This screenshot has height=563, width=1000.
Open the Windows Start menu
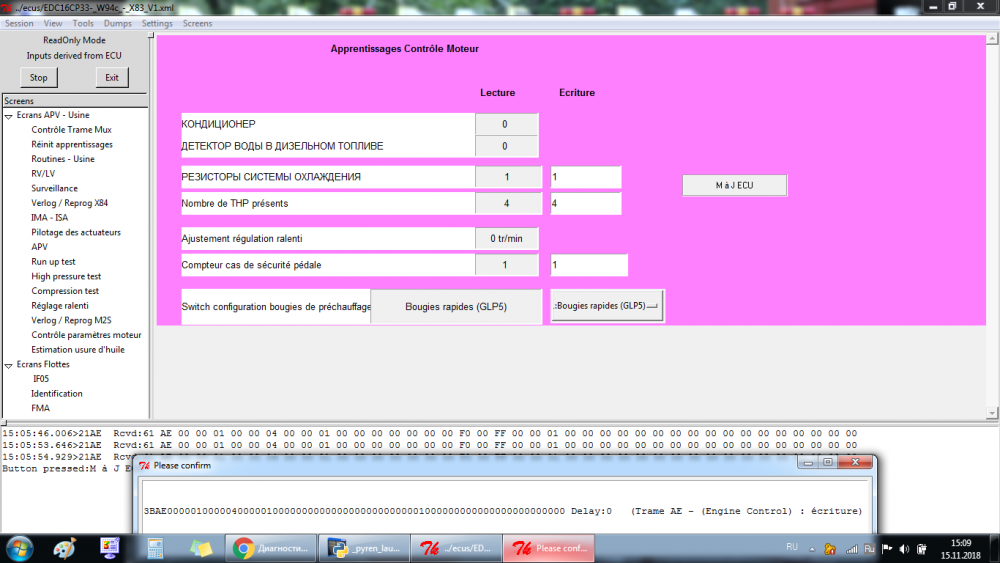pyautogui.click(x=19, y=548)
